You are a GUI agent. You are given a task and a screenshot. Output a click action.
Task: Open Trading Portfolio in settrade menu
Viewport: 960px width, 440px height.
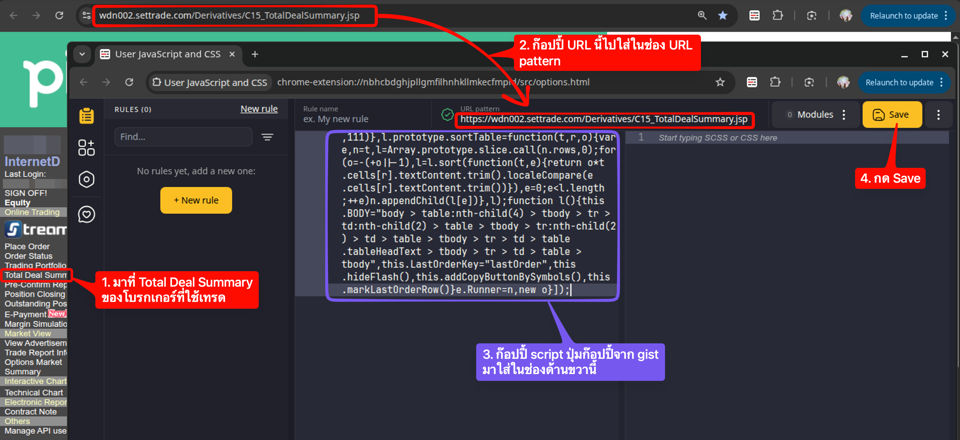[35, 266]
